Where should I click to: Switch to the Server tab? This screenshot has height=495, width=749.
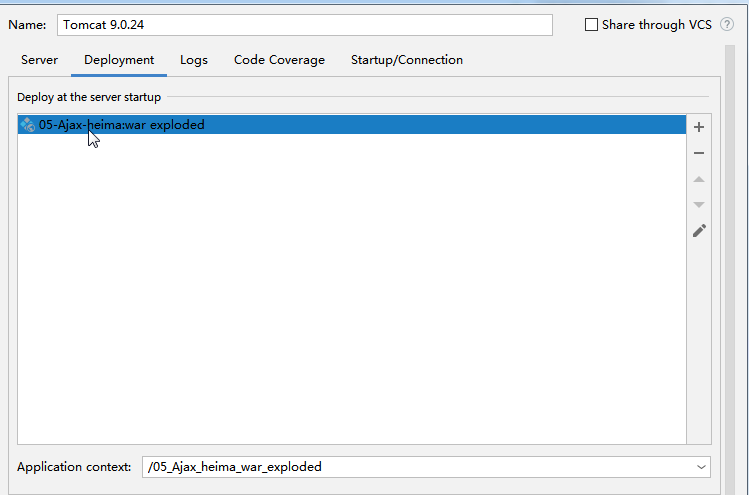pos(39,60)
